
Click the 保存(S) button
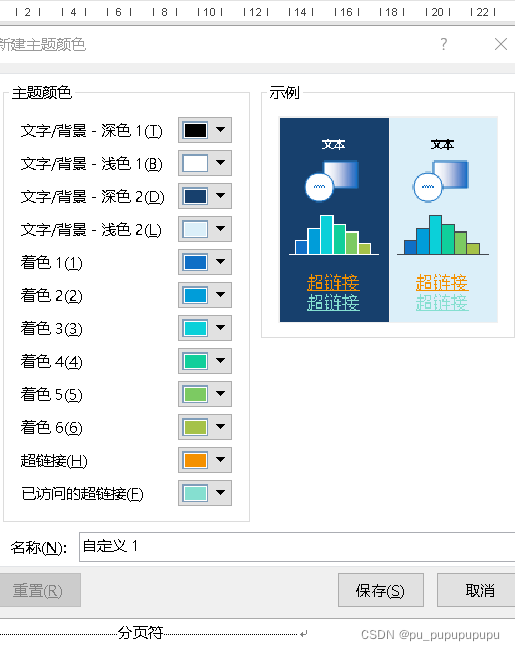pos(381,590)
